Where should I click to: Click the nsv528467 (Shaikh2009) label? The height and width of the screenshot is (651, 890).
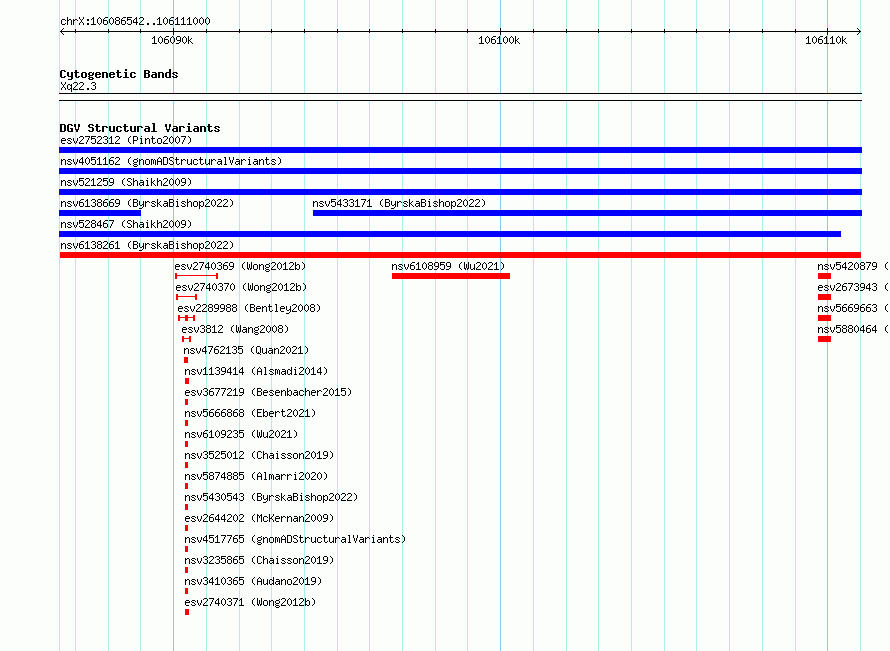click(x=126, y=224)
